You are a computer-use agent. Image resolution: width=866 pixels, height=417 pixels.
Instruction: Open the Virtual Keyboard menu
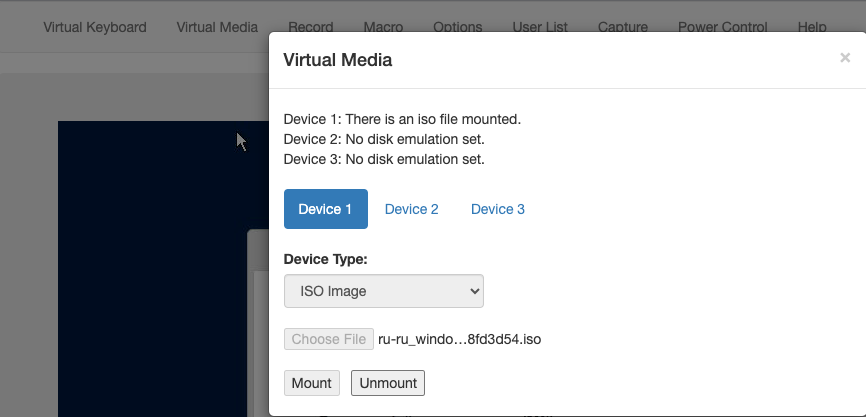pos(95,27)
